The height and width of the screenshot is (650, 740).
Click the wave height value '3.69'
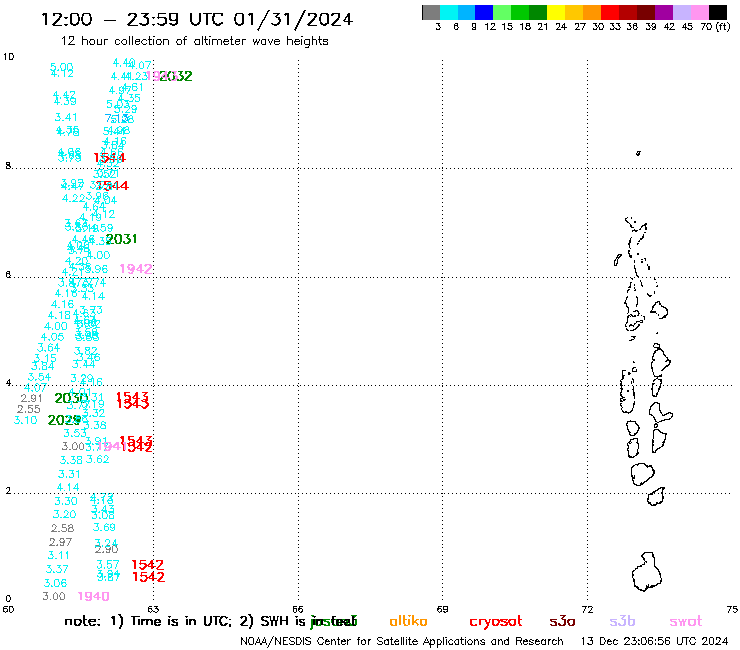point(104,527)
